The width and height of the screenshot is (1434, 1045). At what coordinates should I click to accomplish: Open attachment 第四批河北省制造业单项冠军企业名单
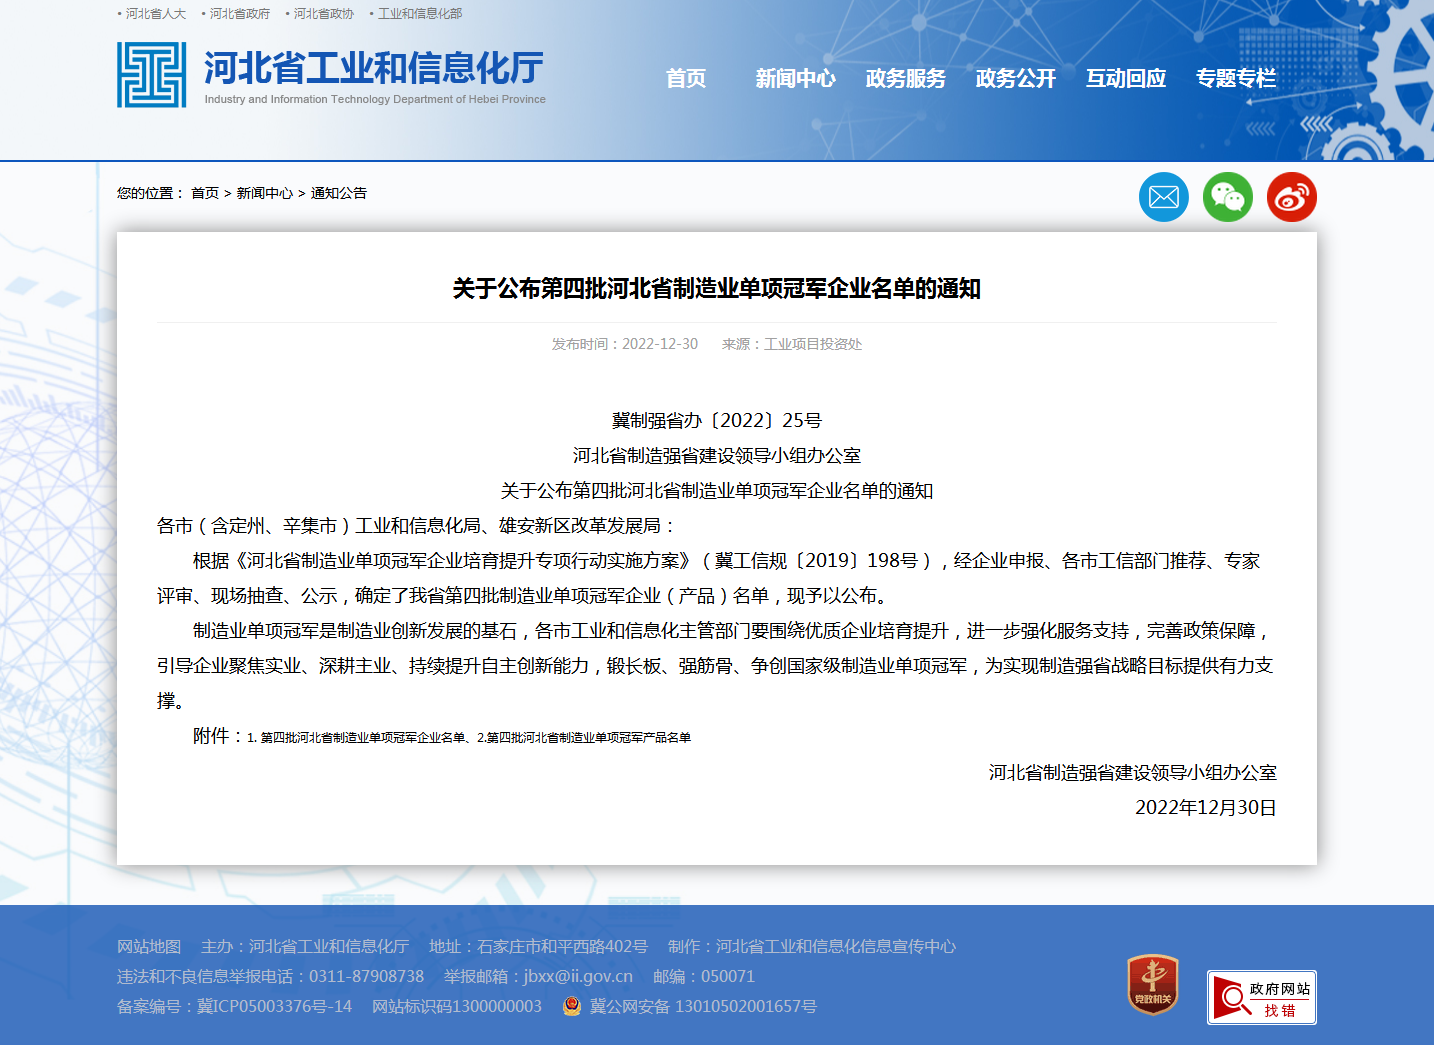[363, 738]
